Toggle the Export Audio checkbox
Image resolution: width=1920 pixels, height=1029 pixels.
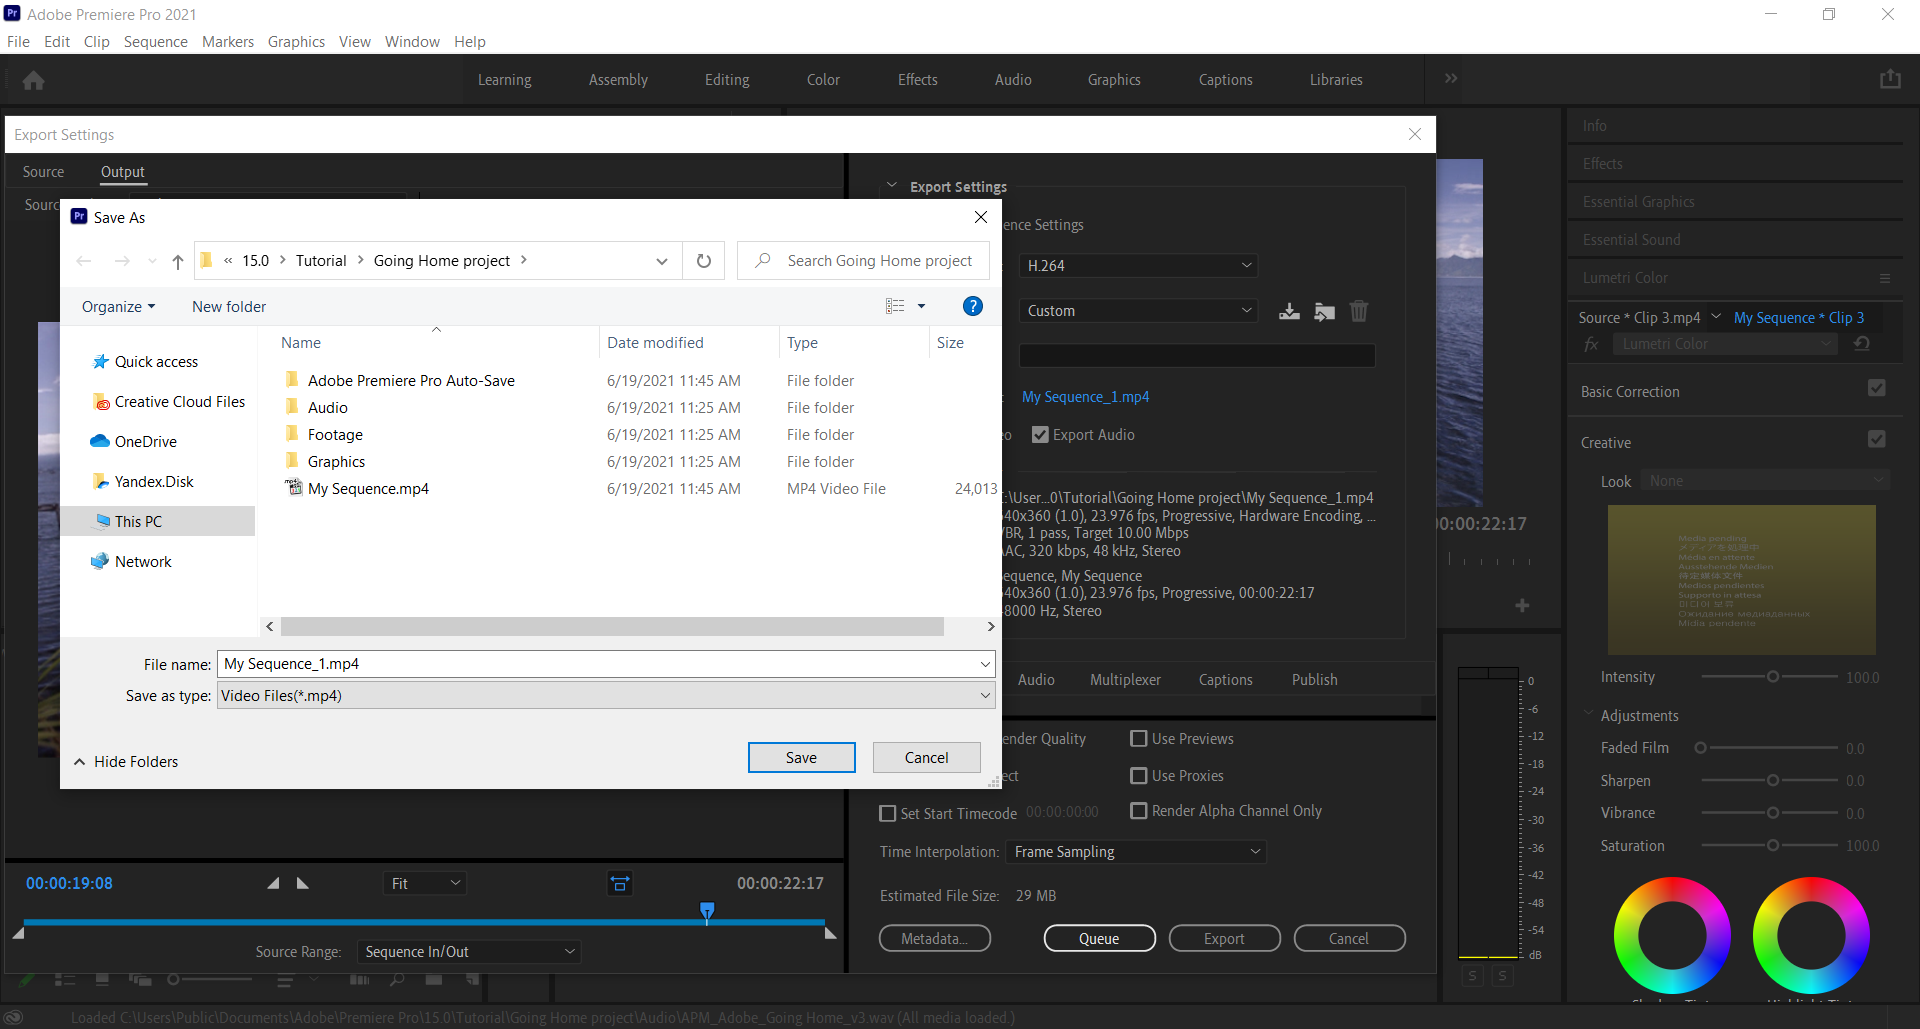1040,435
